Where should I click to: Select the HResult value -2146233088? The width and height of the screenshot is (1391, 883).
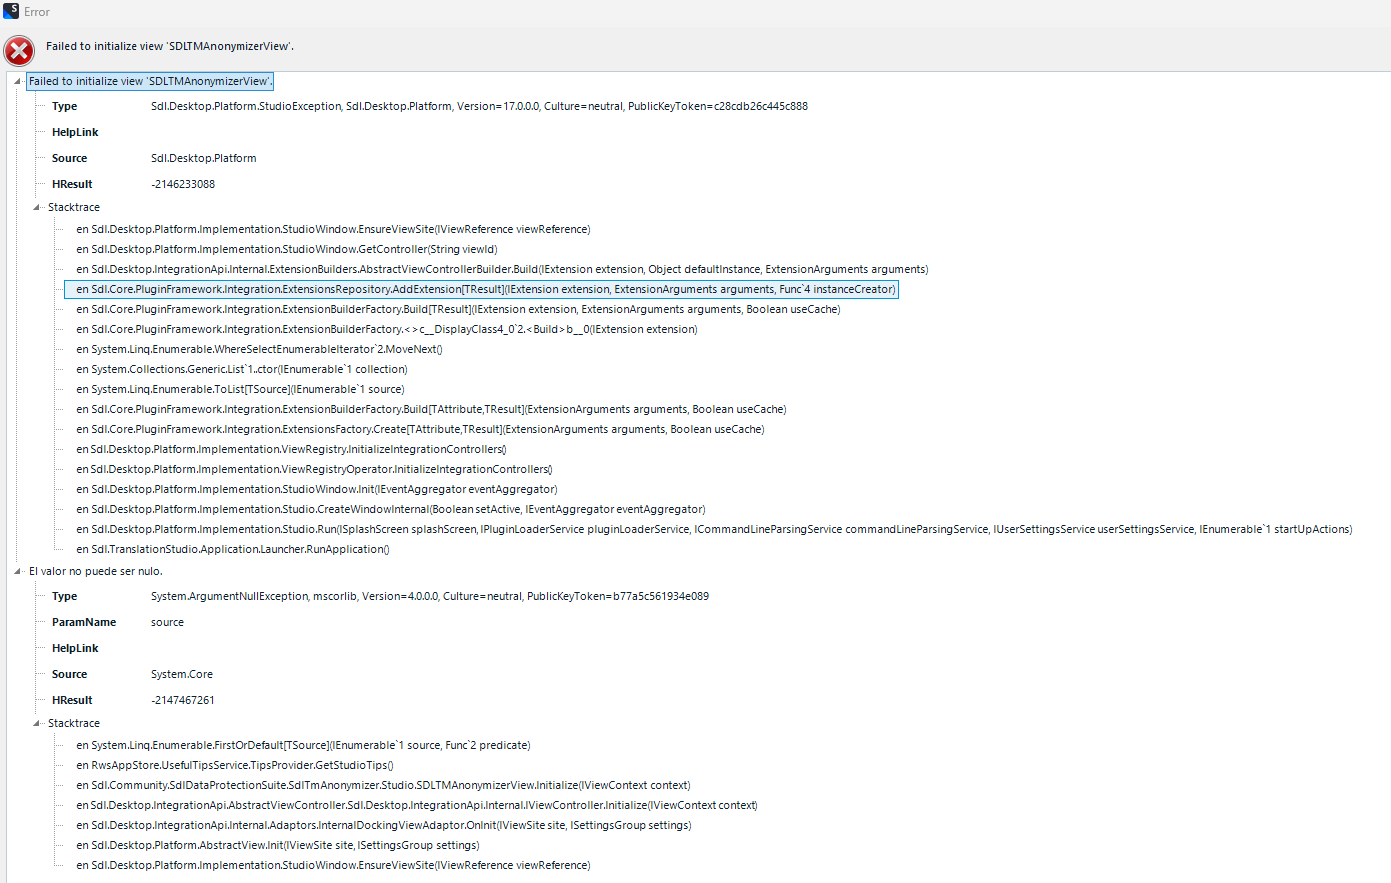point(182,183)
